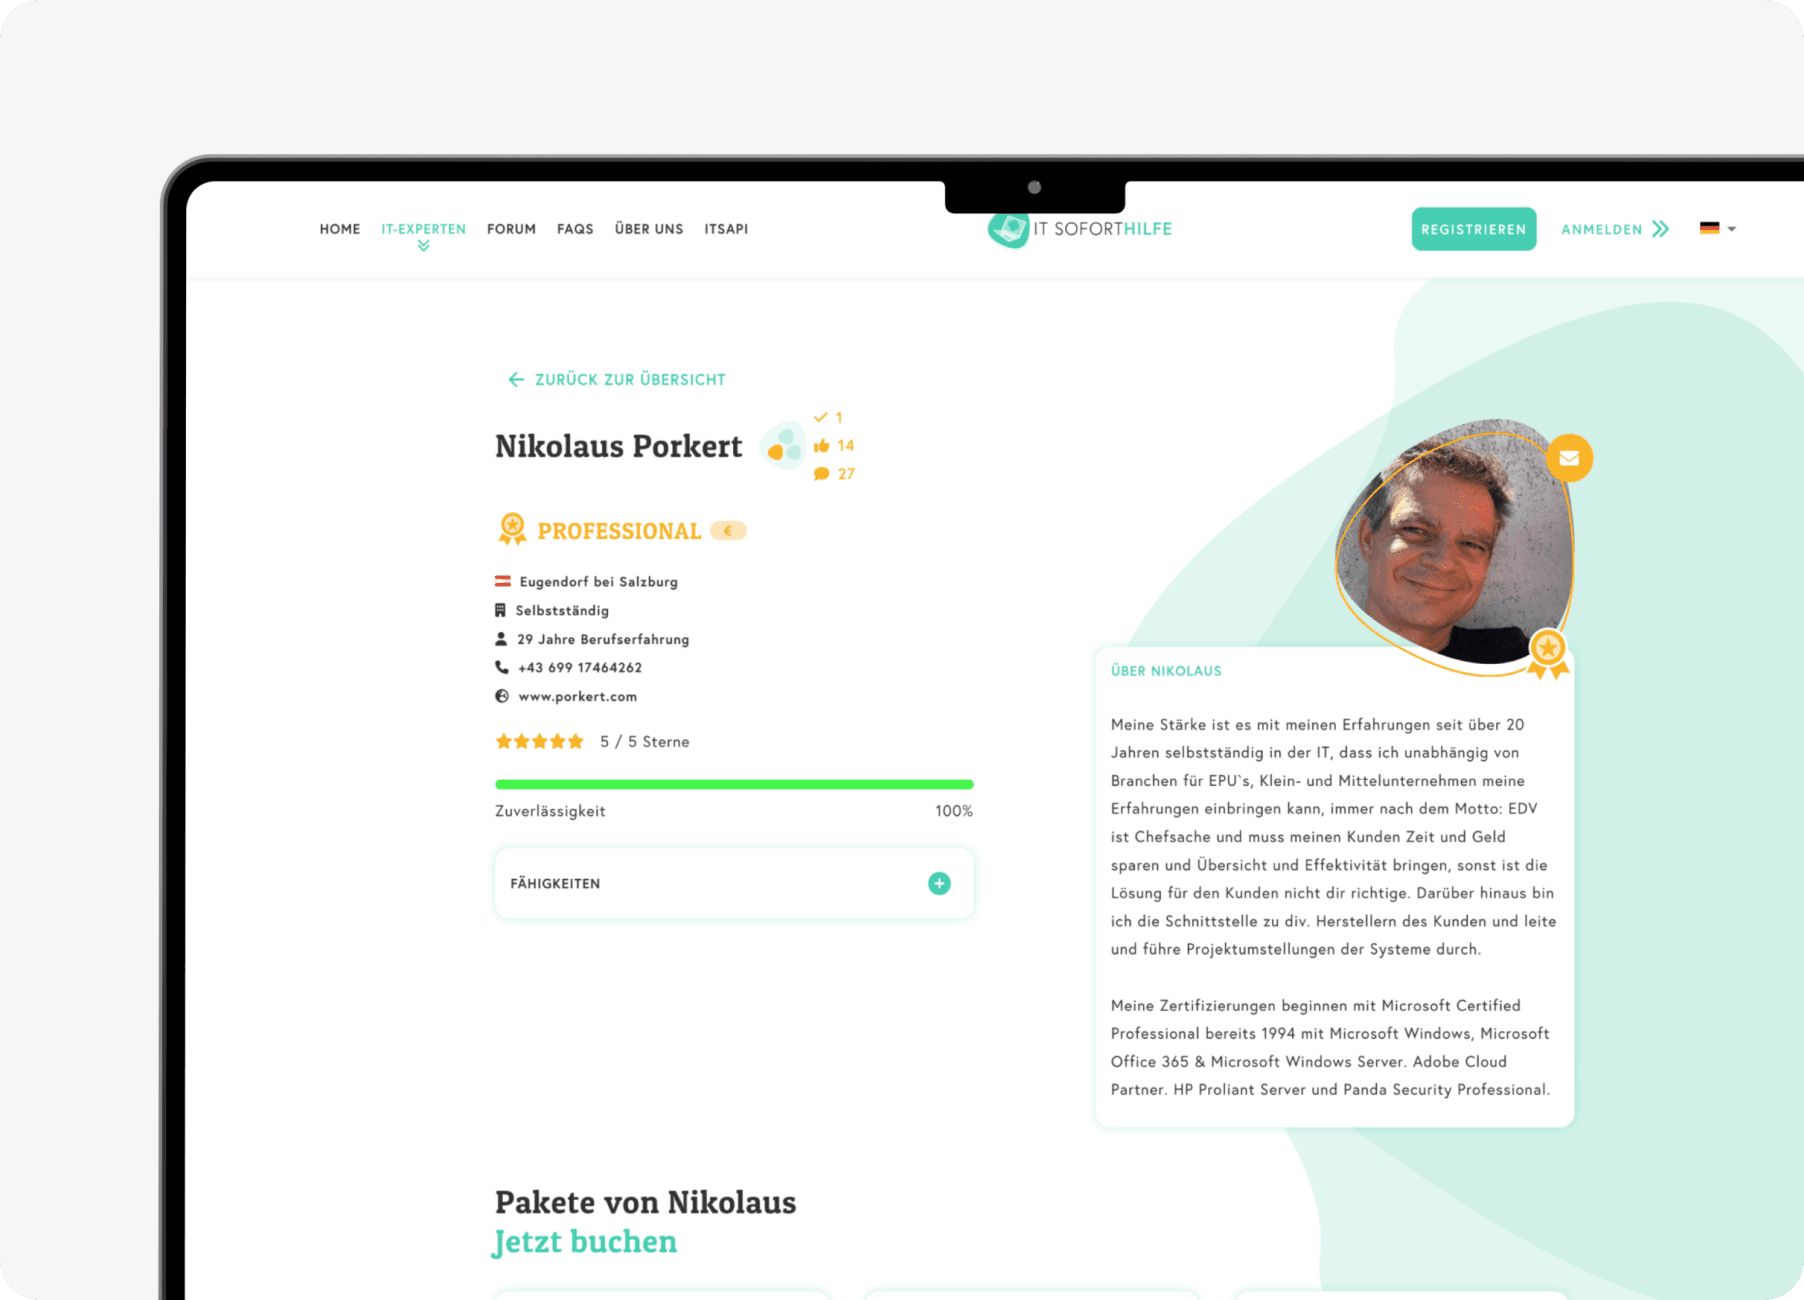Click the green Zuverlässigkeit progress bar
This screenshot has width=1804, height=1300.
[734, 784]
